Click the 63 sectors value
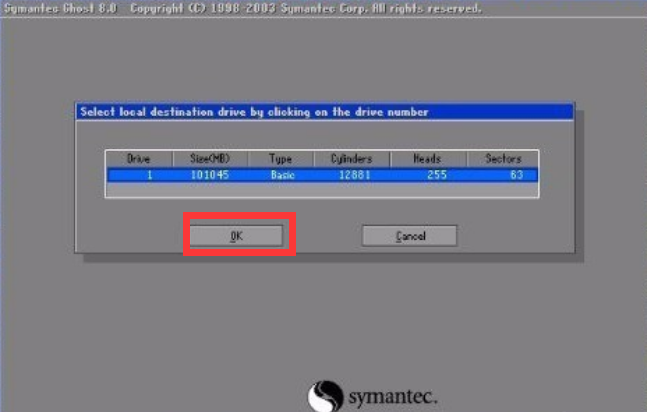 pyautogui.click(x=516, y=174)
